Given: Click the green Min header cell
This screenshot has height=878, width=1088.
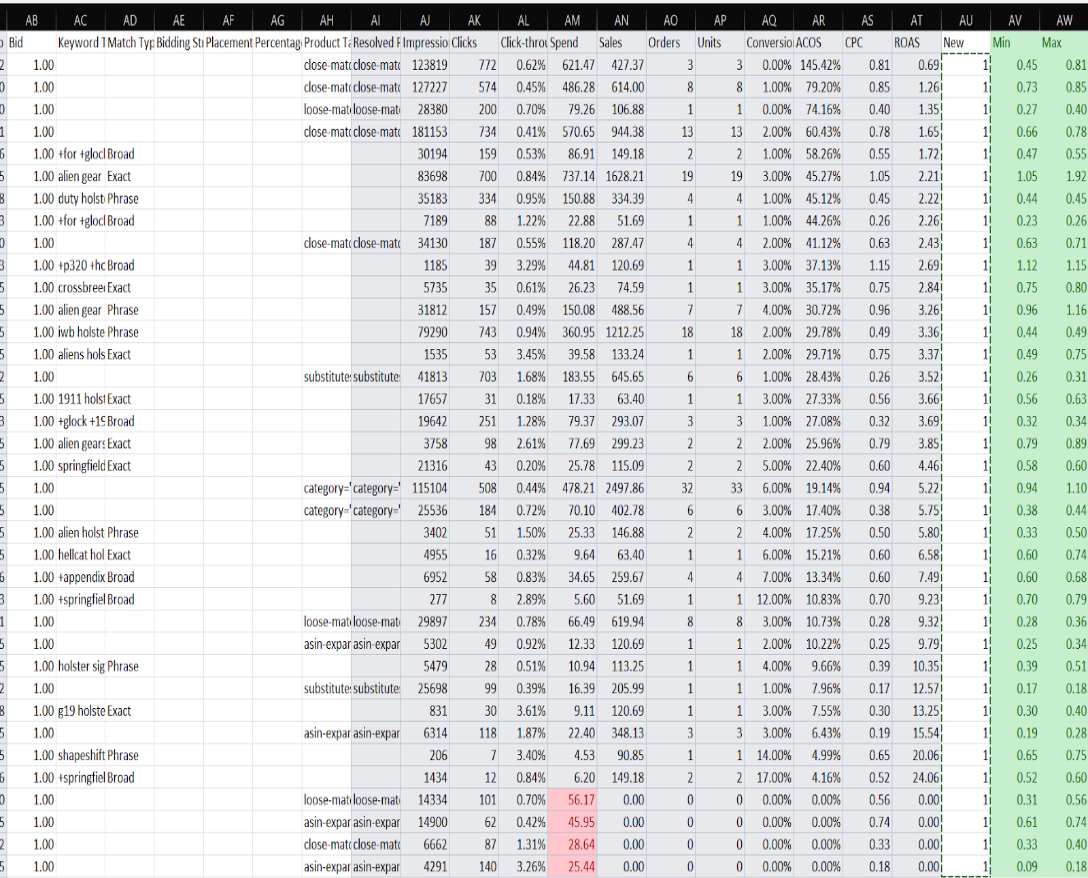Looking at the screenshot, I should [1000, 43].
